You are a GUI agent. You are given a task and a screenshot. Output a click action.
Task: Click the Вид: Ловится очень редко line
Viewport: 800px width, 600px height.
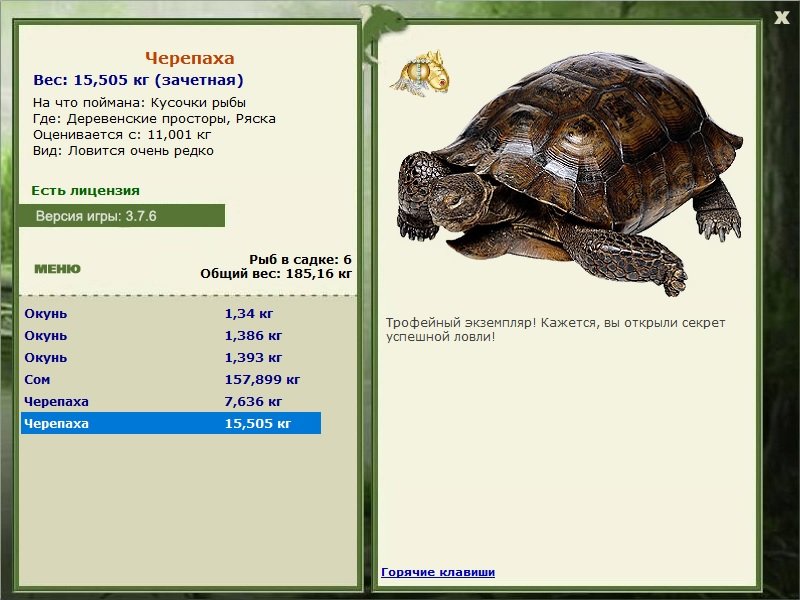[x=123, y=151]
